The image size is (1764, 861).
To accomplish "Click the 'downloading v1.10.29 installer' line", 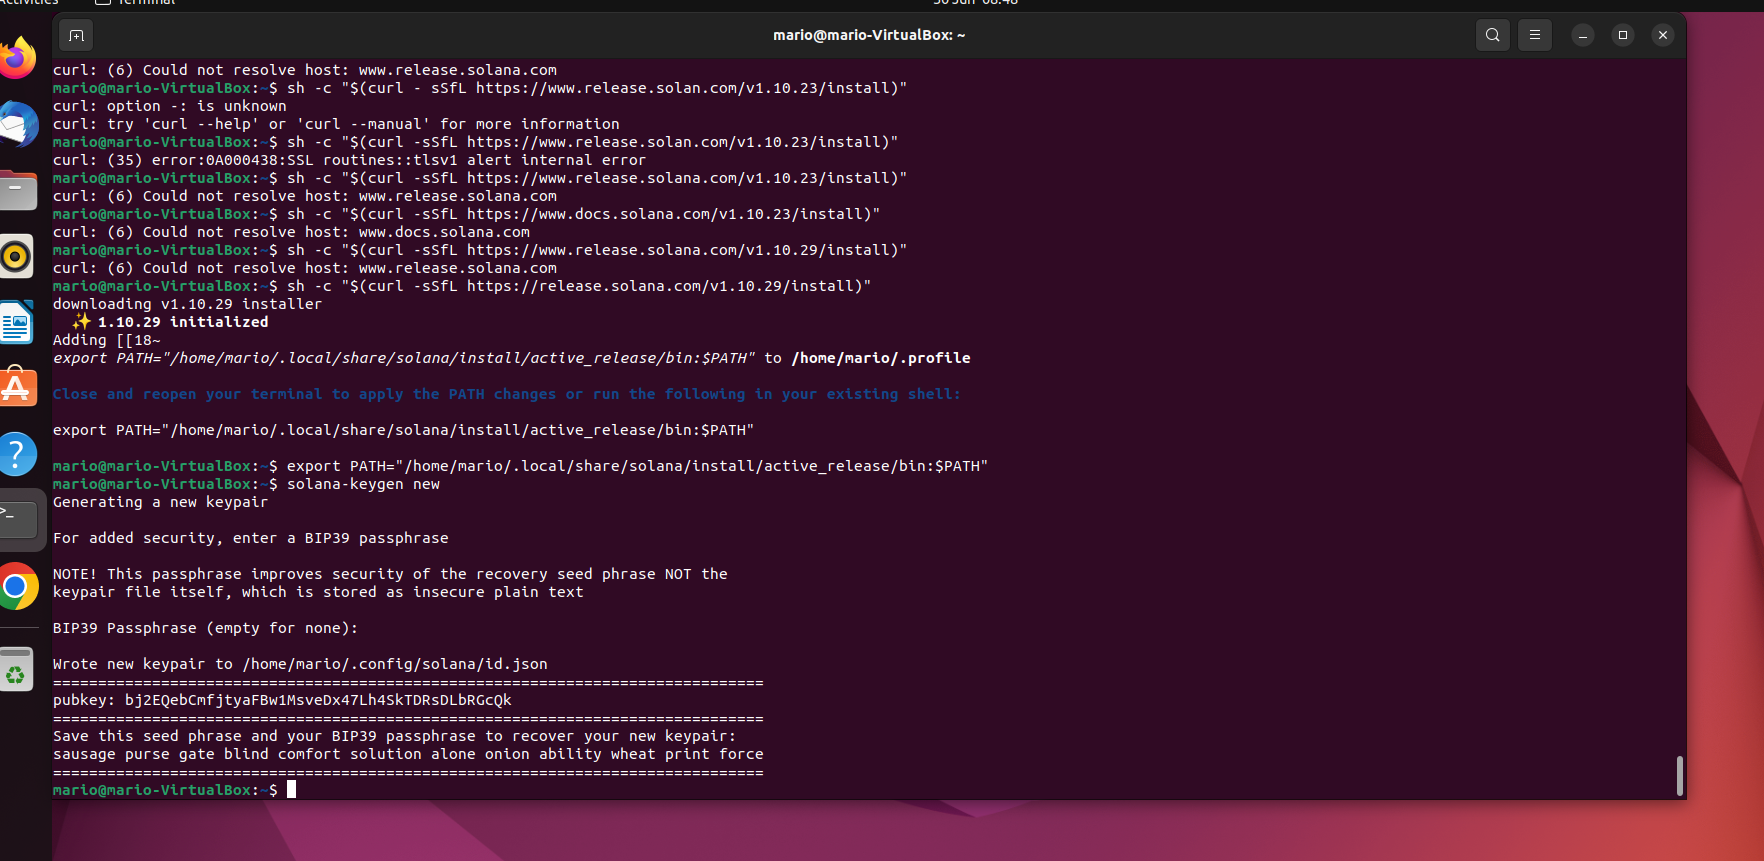I will pos(187,304).
